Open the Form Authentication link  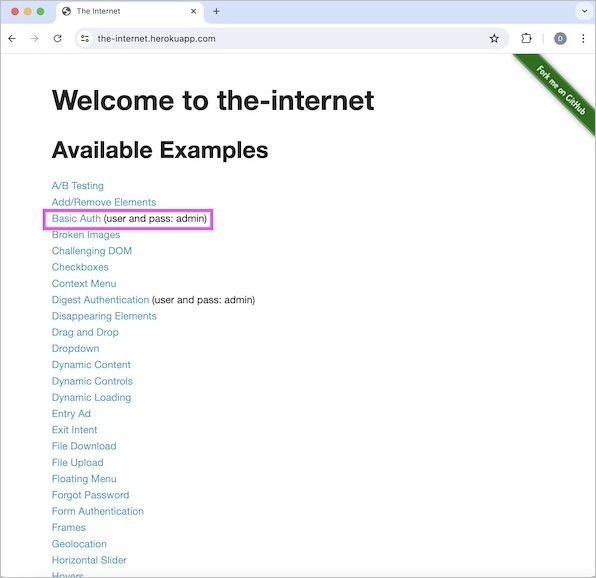tap(98, 511)
